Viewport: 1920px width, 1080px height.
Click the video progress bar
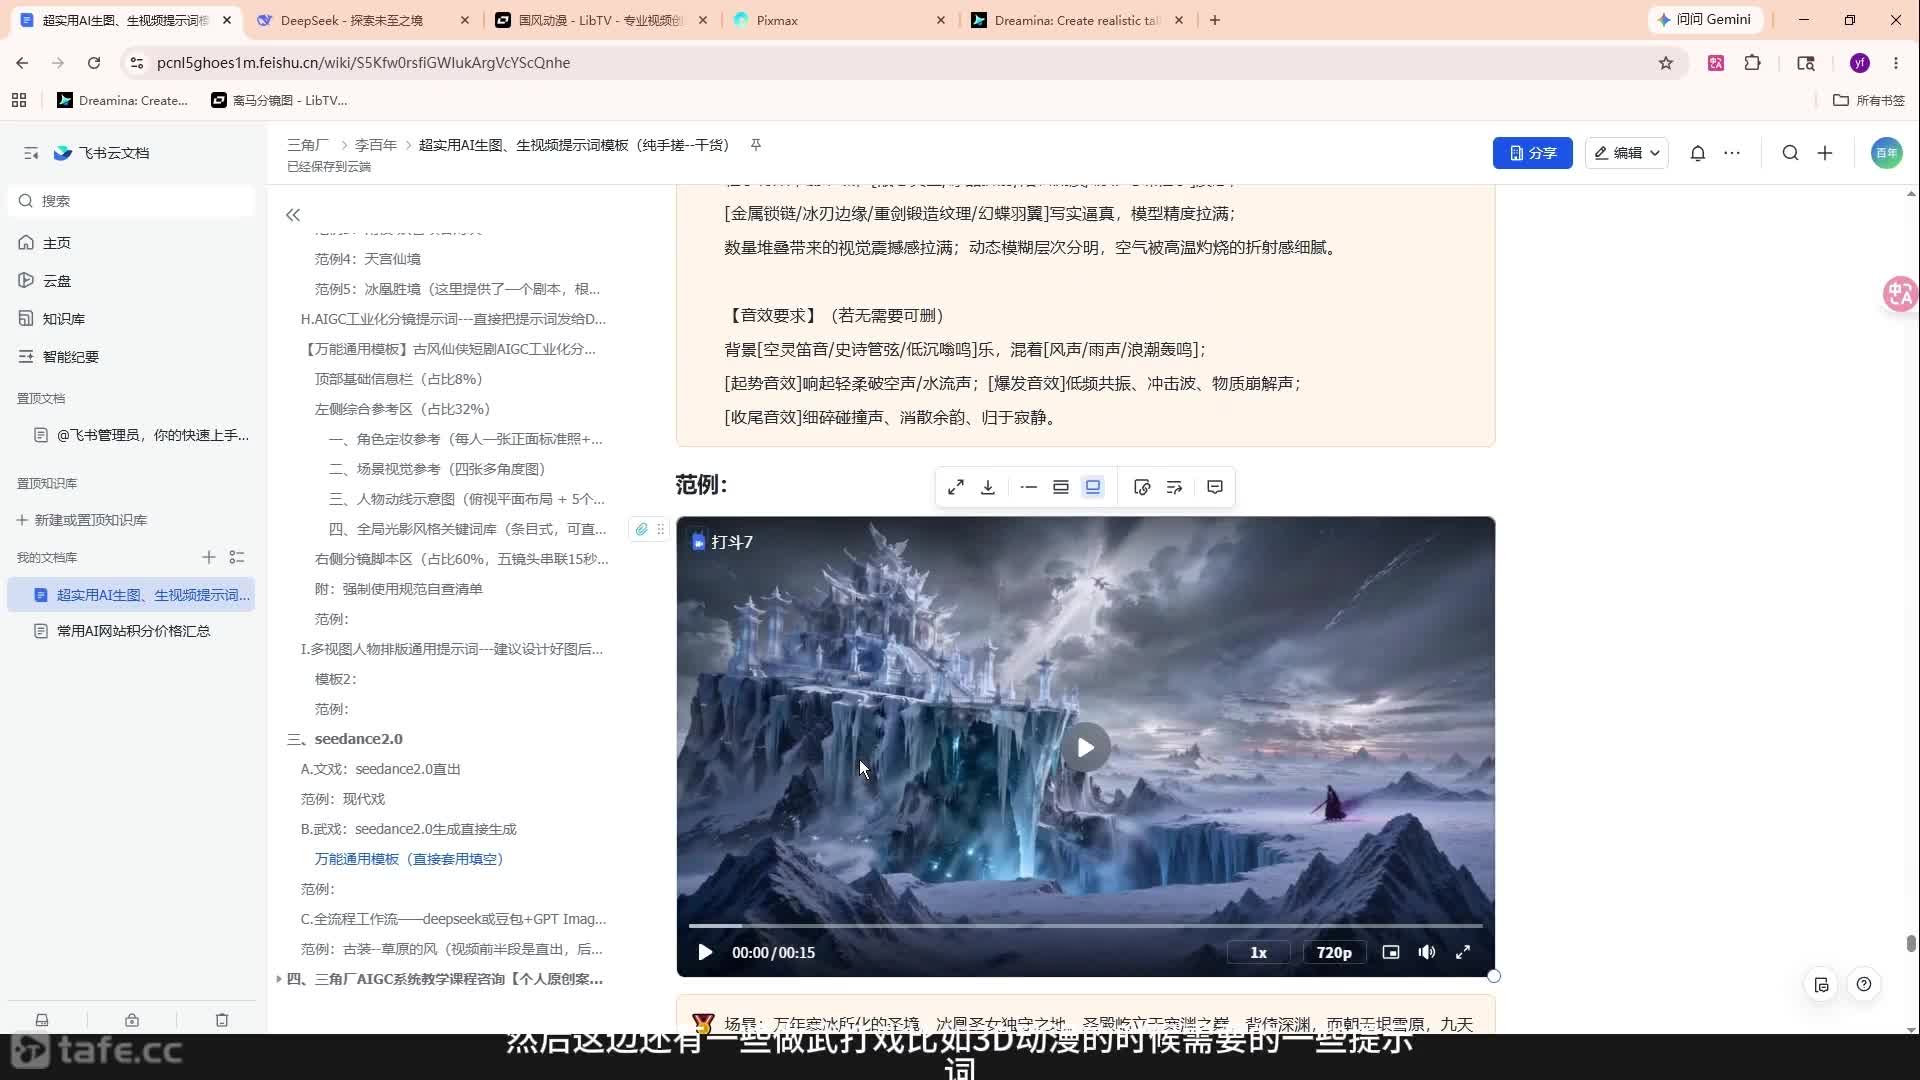click(x=1085, y=926)
